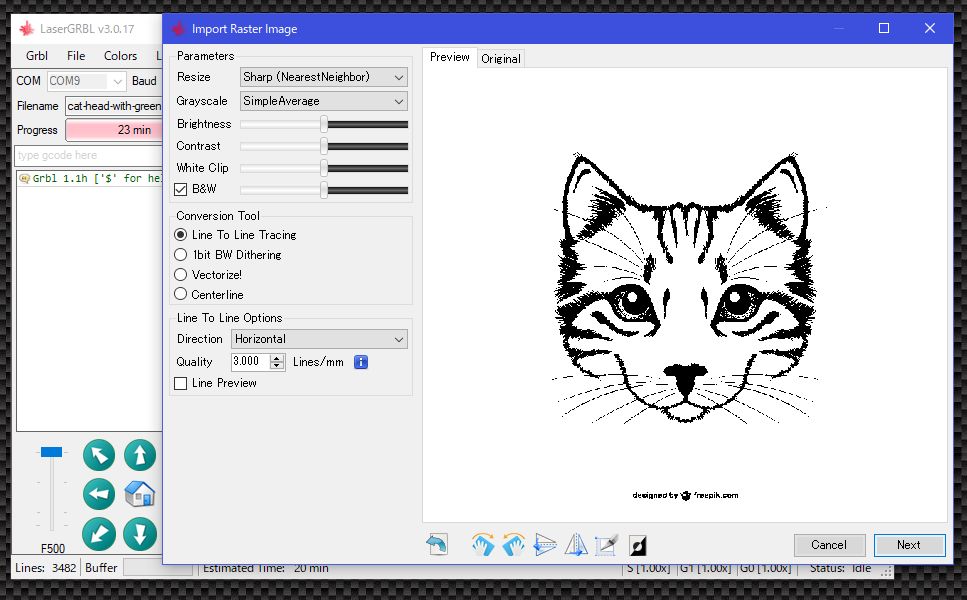Close the Import Raster Image dialog
This screenshot has height=600, width=967.
(930, 28)
